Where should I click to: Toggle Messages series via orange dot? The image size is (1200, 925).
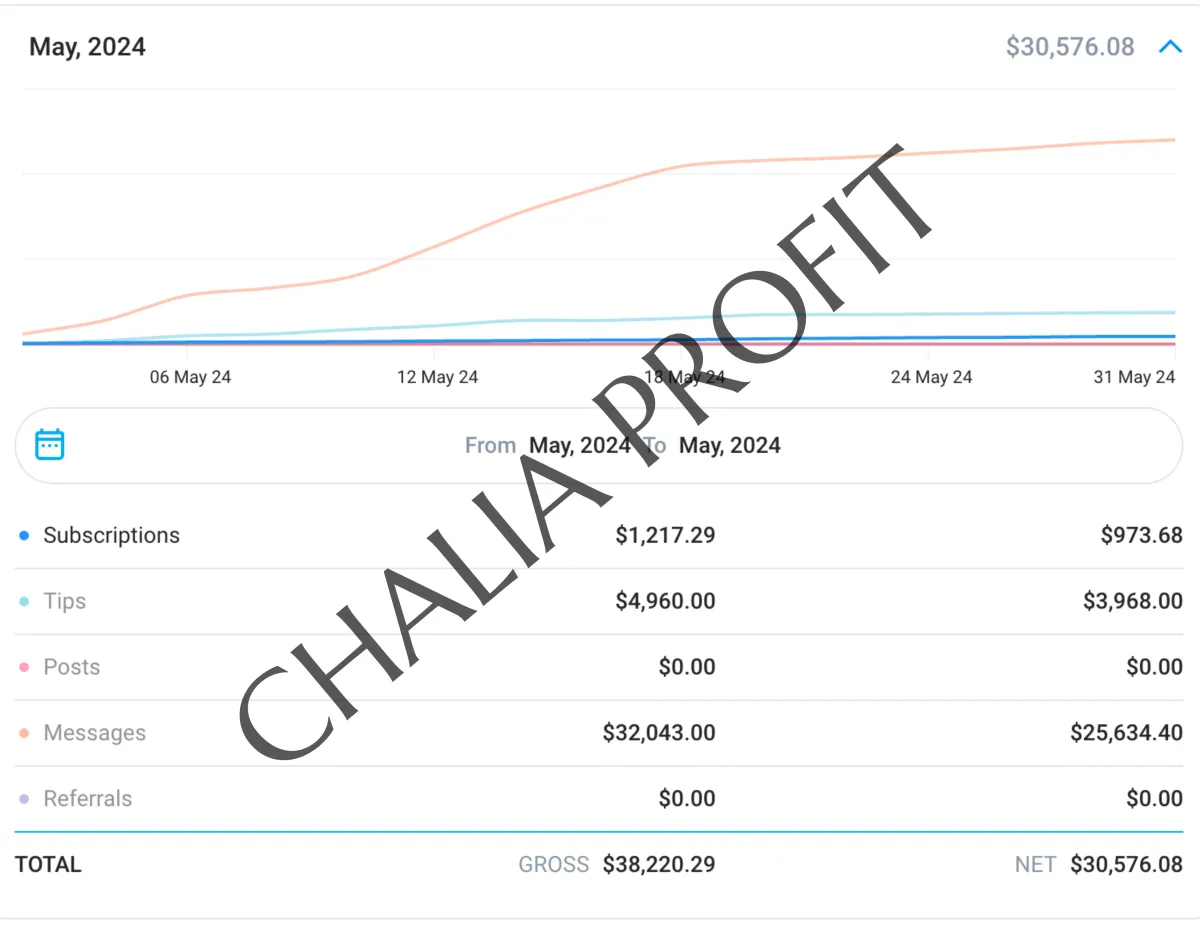click(x=24, y=734)
